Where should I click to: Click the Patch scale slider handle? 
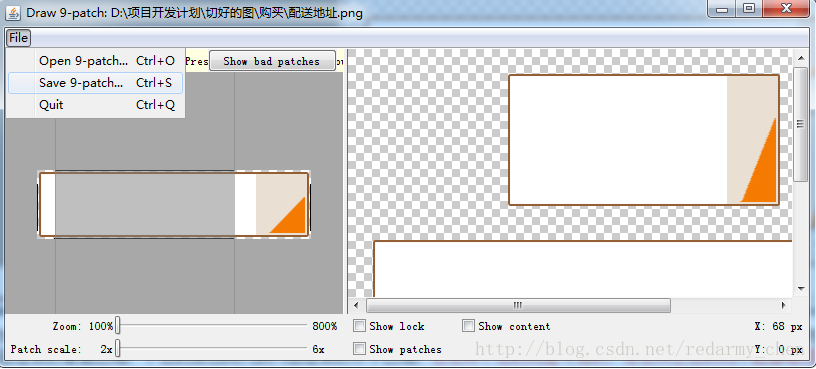point(118,349)
